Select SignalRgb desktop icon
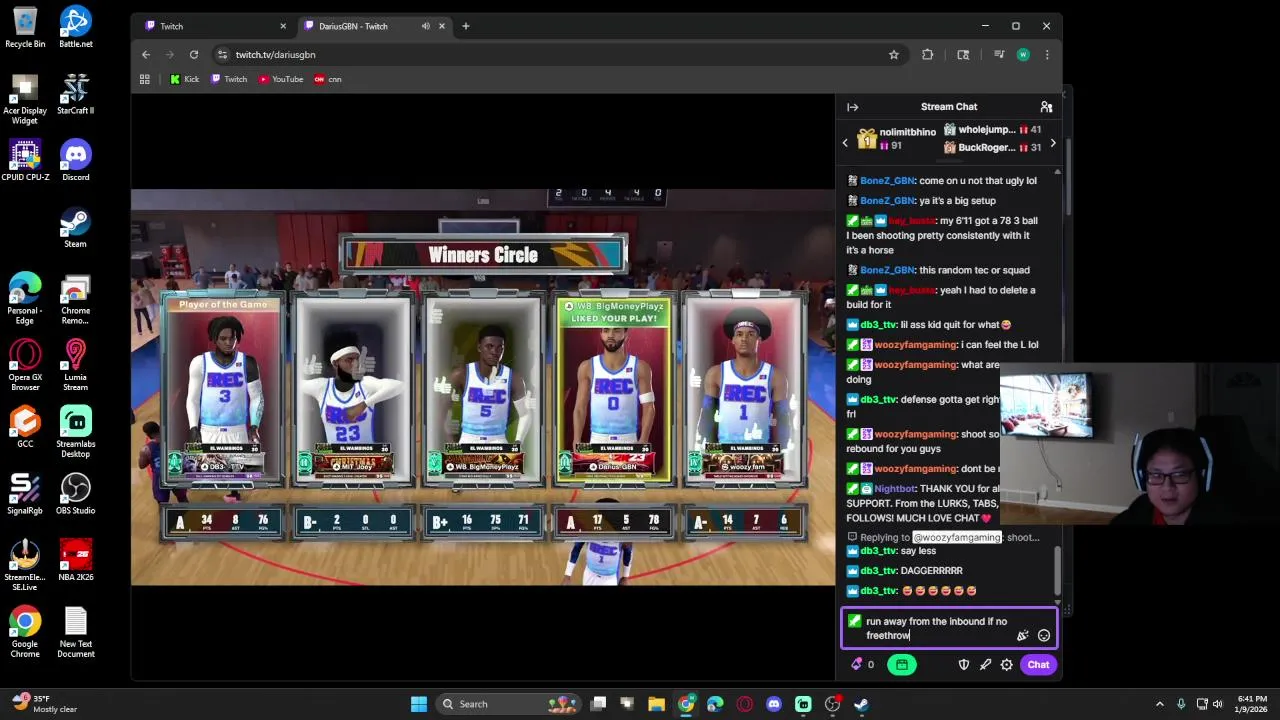Viewport: 1280px width, 720px height. pyautogui.click(x=25, y=494)
